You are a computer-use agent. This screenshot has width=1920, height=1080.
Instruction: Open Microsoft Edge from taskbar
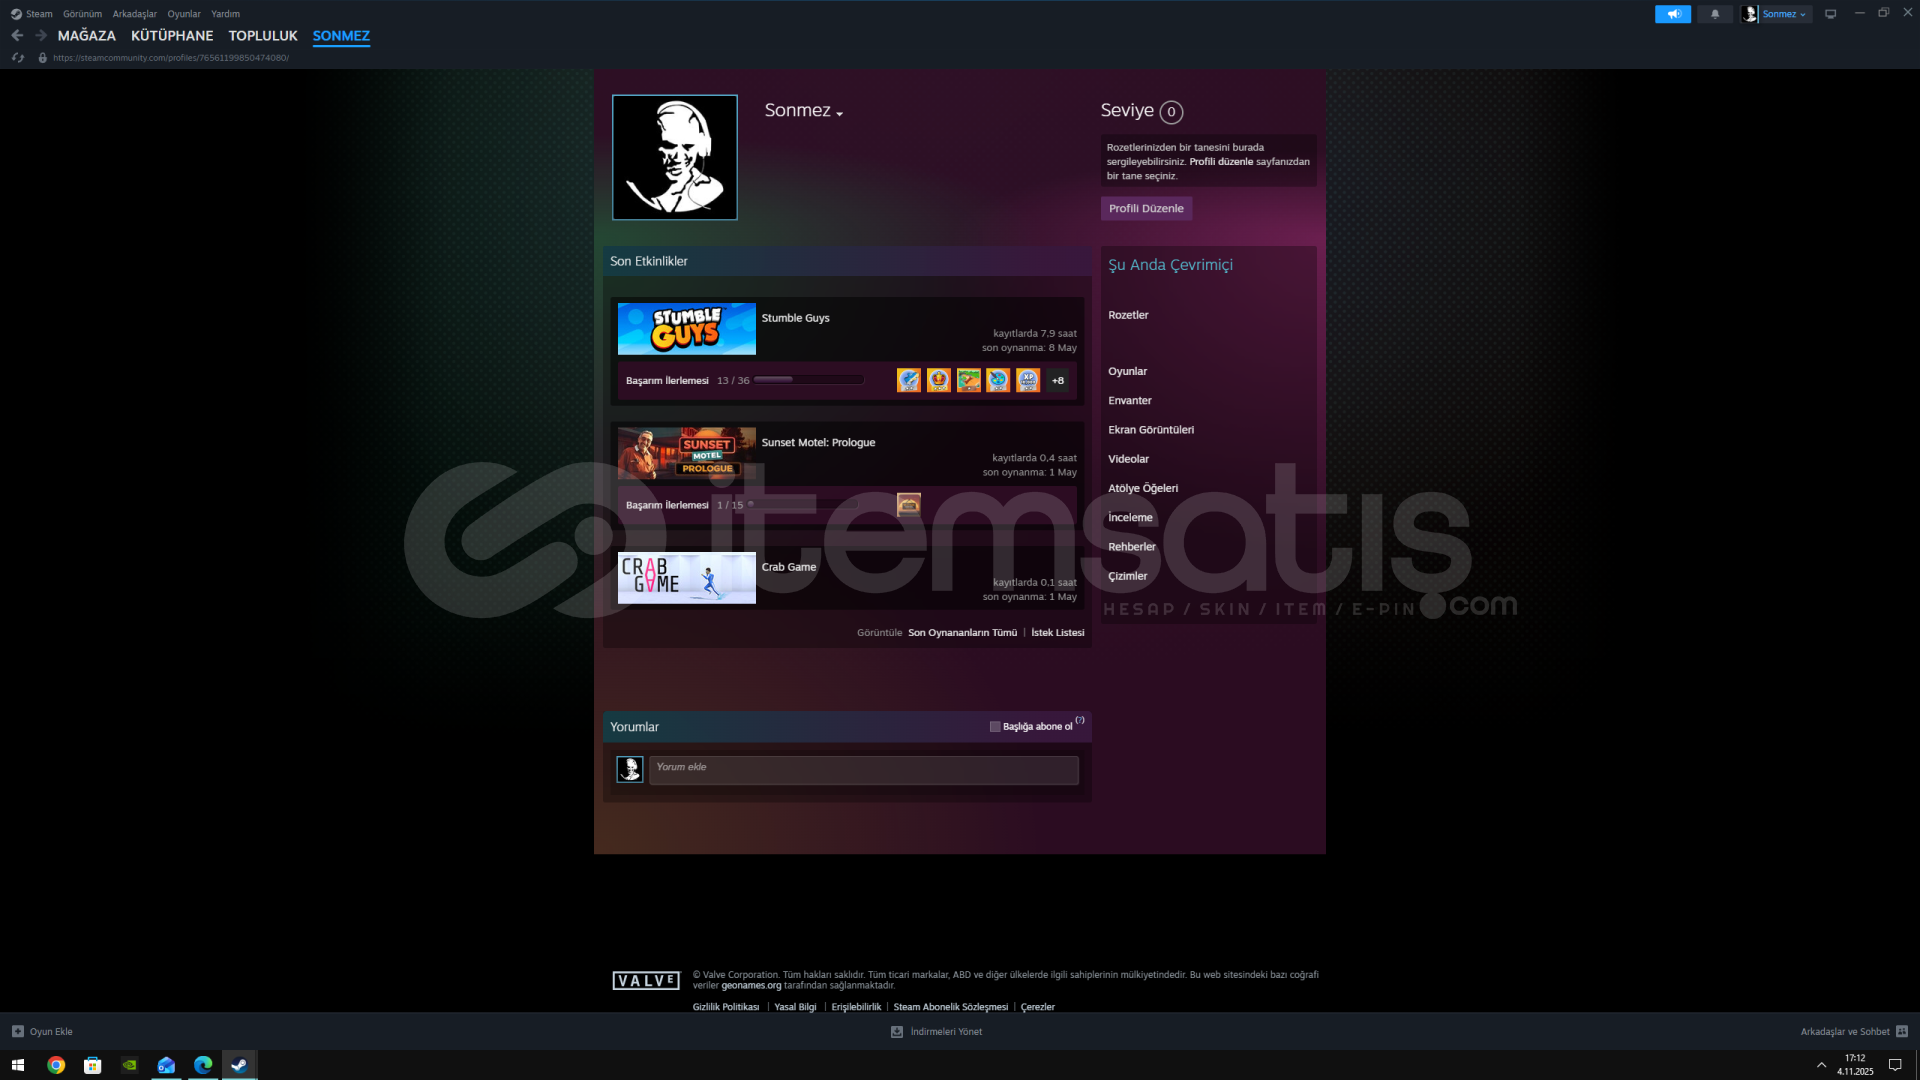pyautogui.click(x=203, y=1065)
